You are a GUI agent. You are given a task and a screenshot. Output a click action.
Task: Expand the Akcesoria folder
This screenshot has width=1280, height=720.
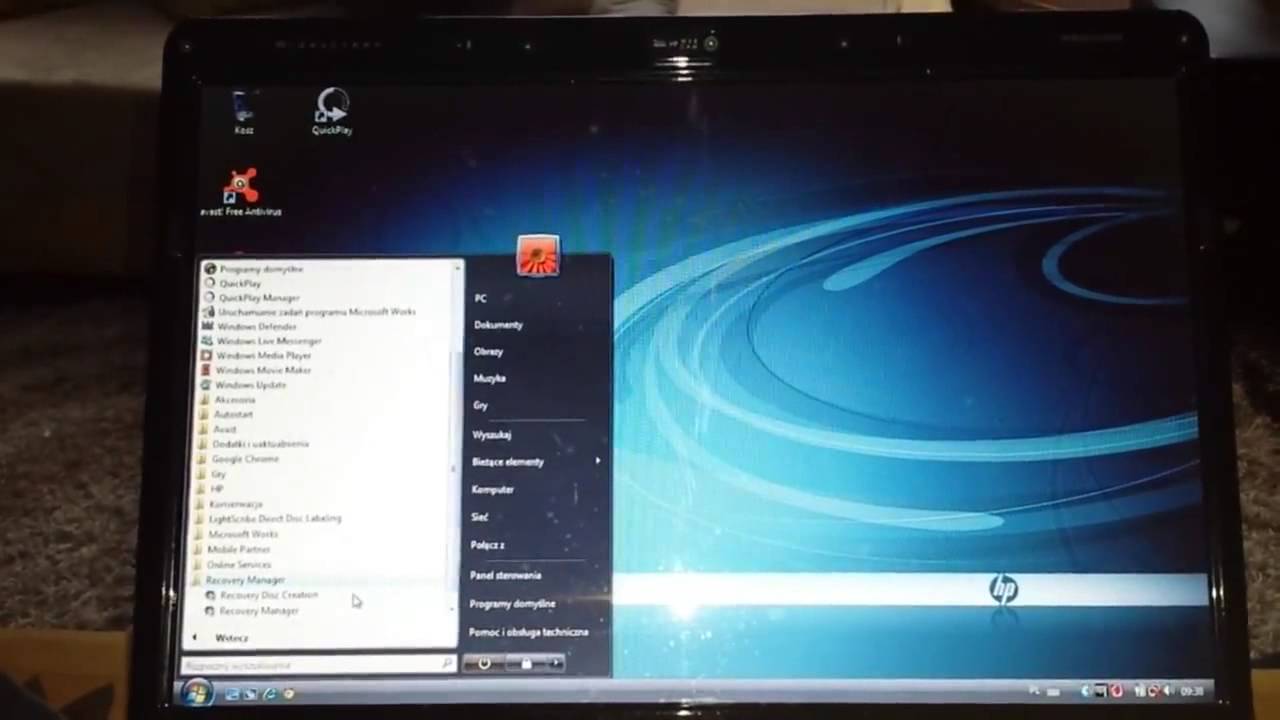click(x=228, y=400)
